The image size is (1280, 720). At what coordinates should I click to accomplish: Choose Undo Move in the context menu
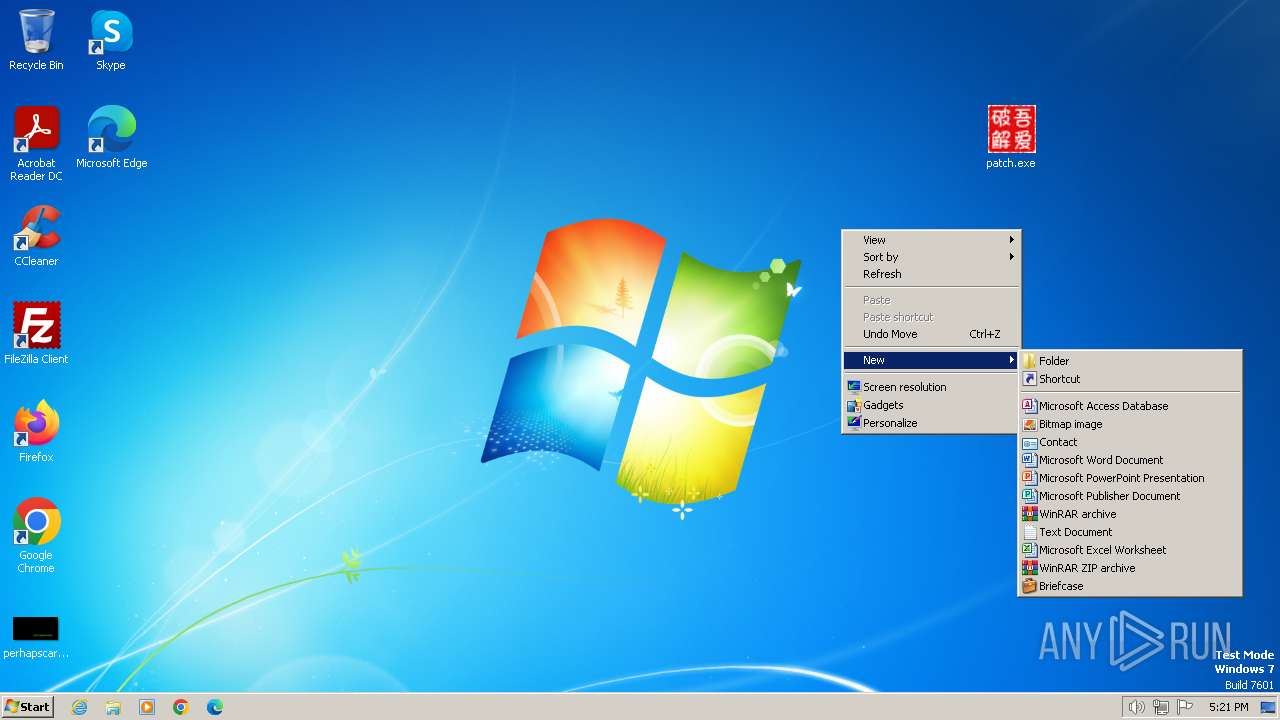point(931,334)
